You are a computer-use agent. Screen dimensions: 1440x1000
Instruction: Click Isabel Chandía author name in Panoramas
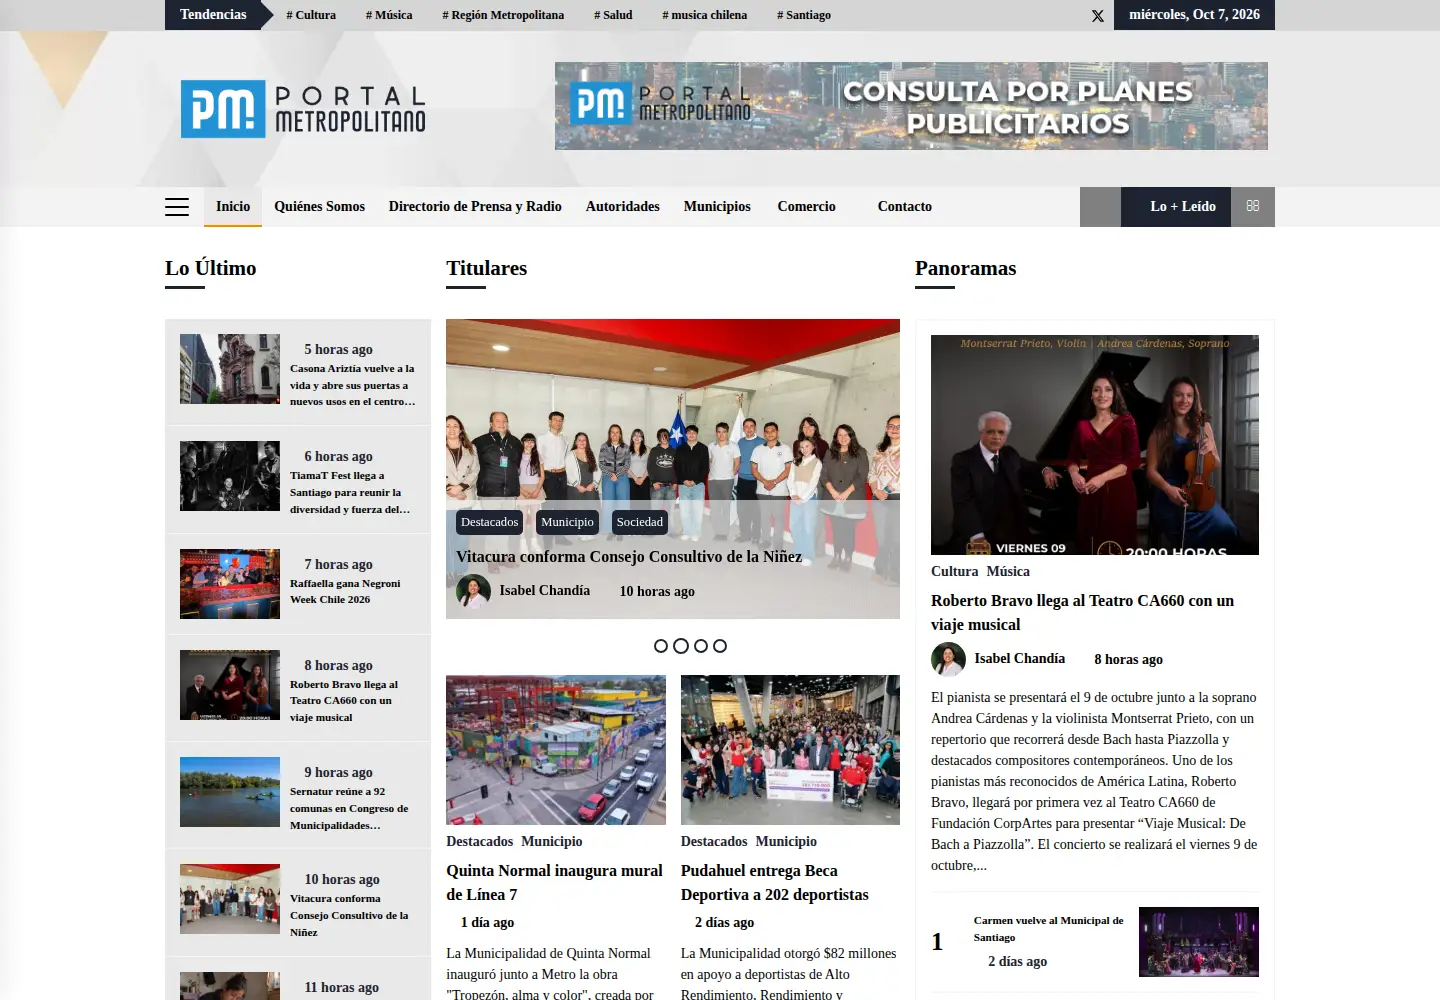click(x=1020, y=659)
